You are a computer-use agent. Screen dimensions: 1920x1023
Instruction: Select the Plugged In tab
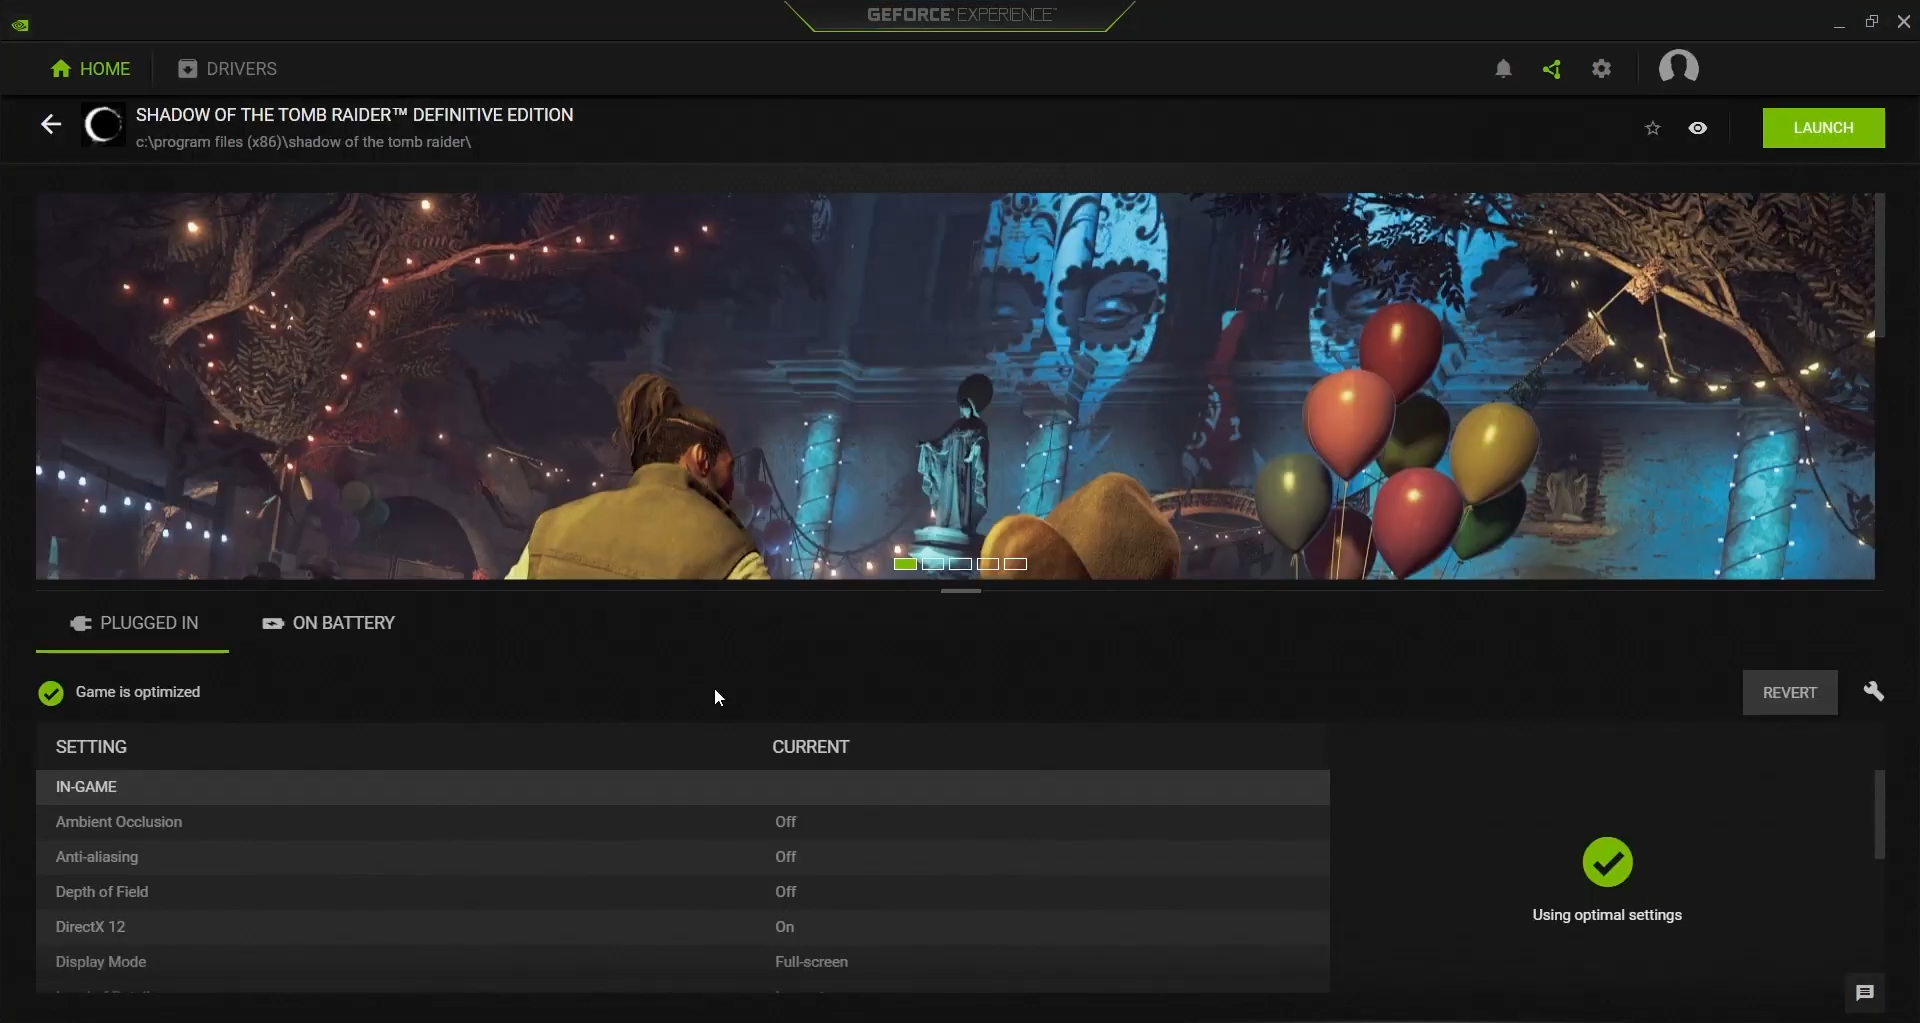[x=133, y=623]
